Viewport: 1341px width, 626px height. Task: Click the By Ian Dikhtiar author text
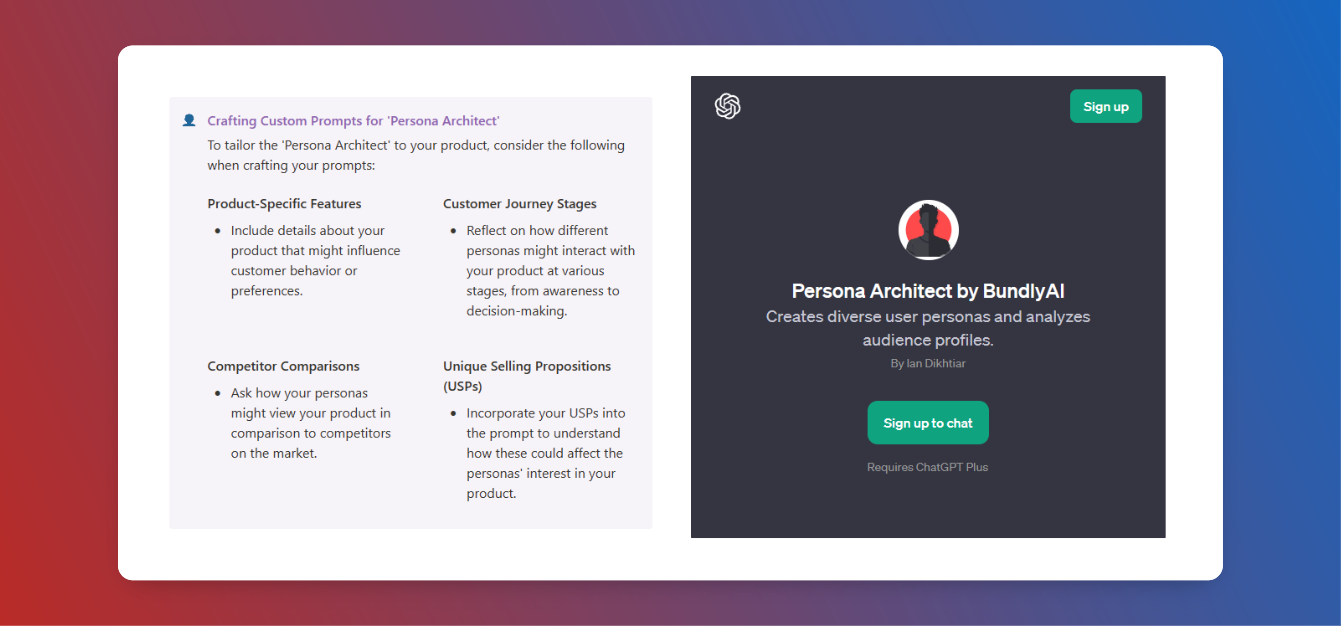pos(928,364)
